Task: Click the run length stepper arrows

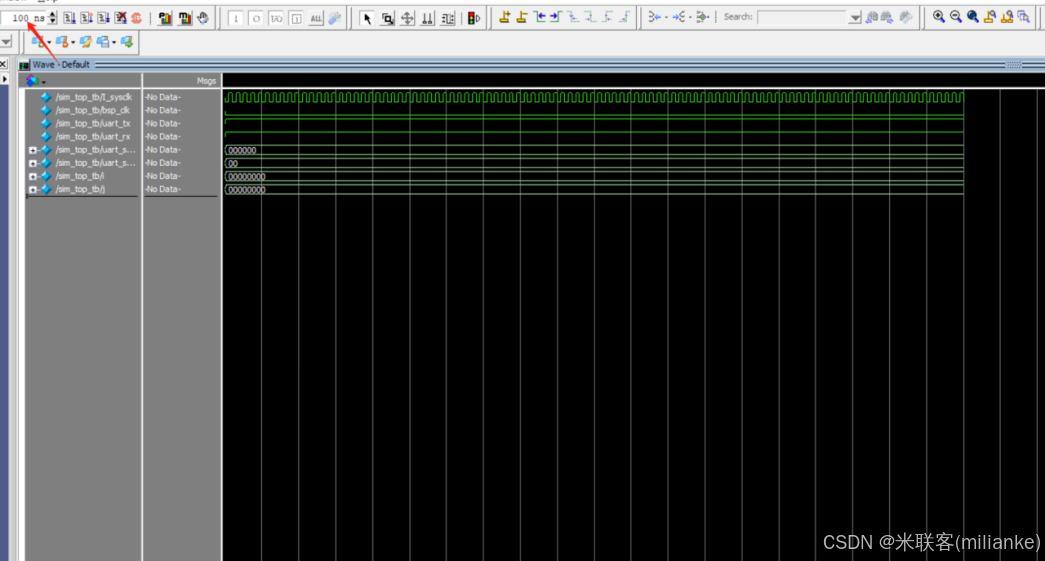Action: pyautogui.click(x=53, y=18)
